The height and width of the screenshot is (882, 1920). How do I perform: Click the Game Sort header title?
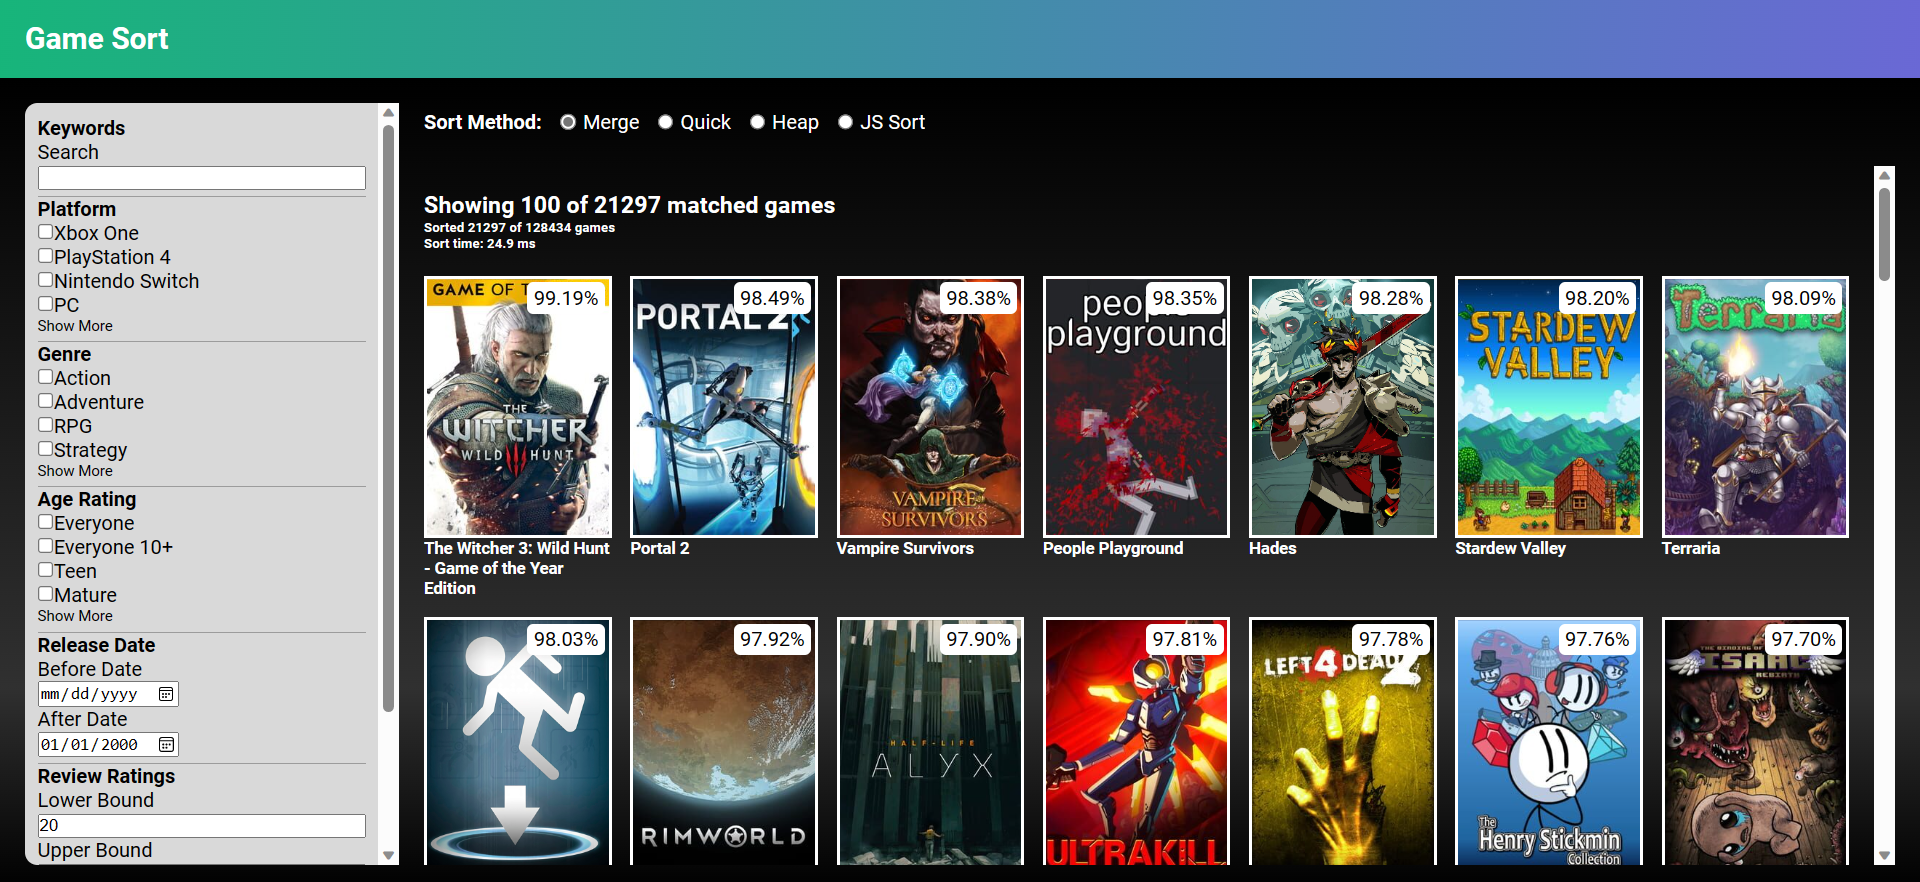coord(97,39)
